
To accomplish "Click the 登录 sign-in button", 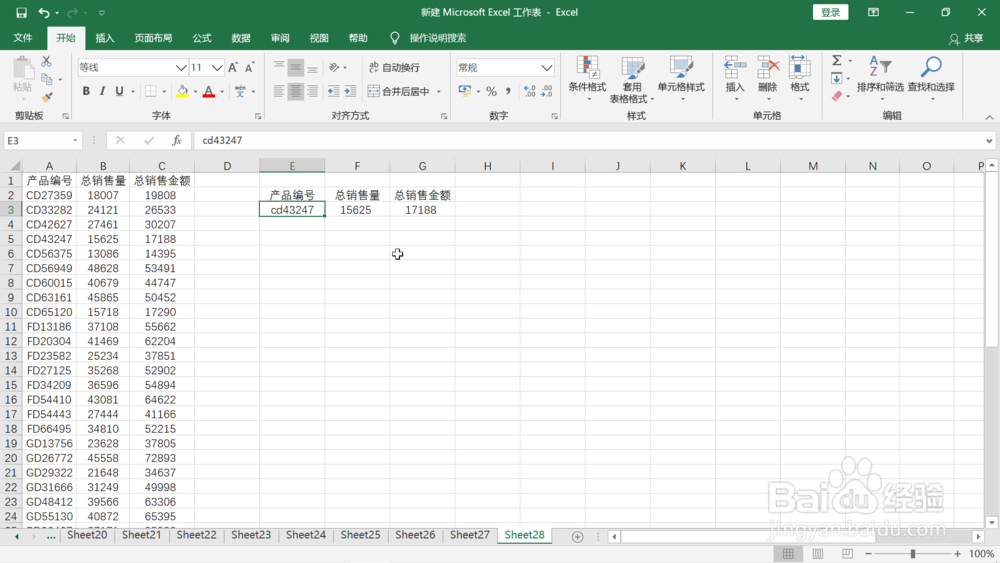I will click(830, 12).
